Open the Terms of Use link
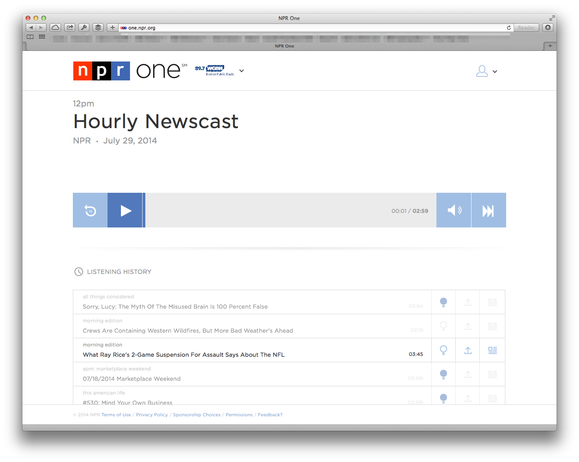 116,415
